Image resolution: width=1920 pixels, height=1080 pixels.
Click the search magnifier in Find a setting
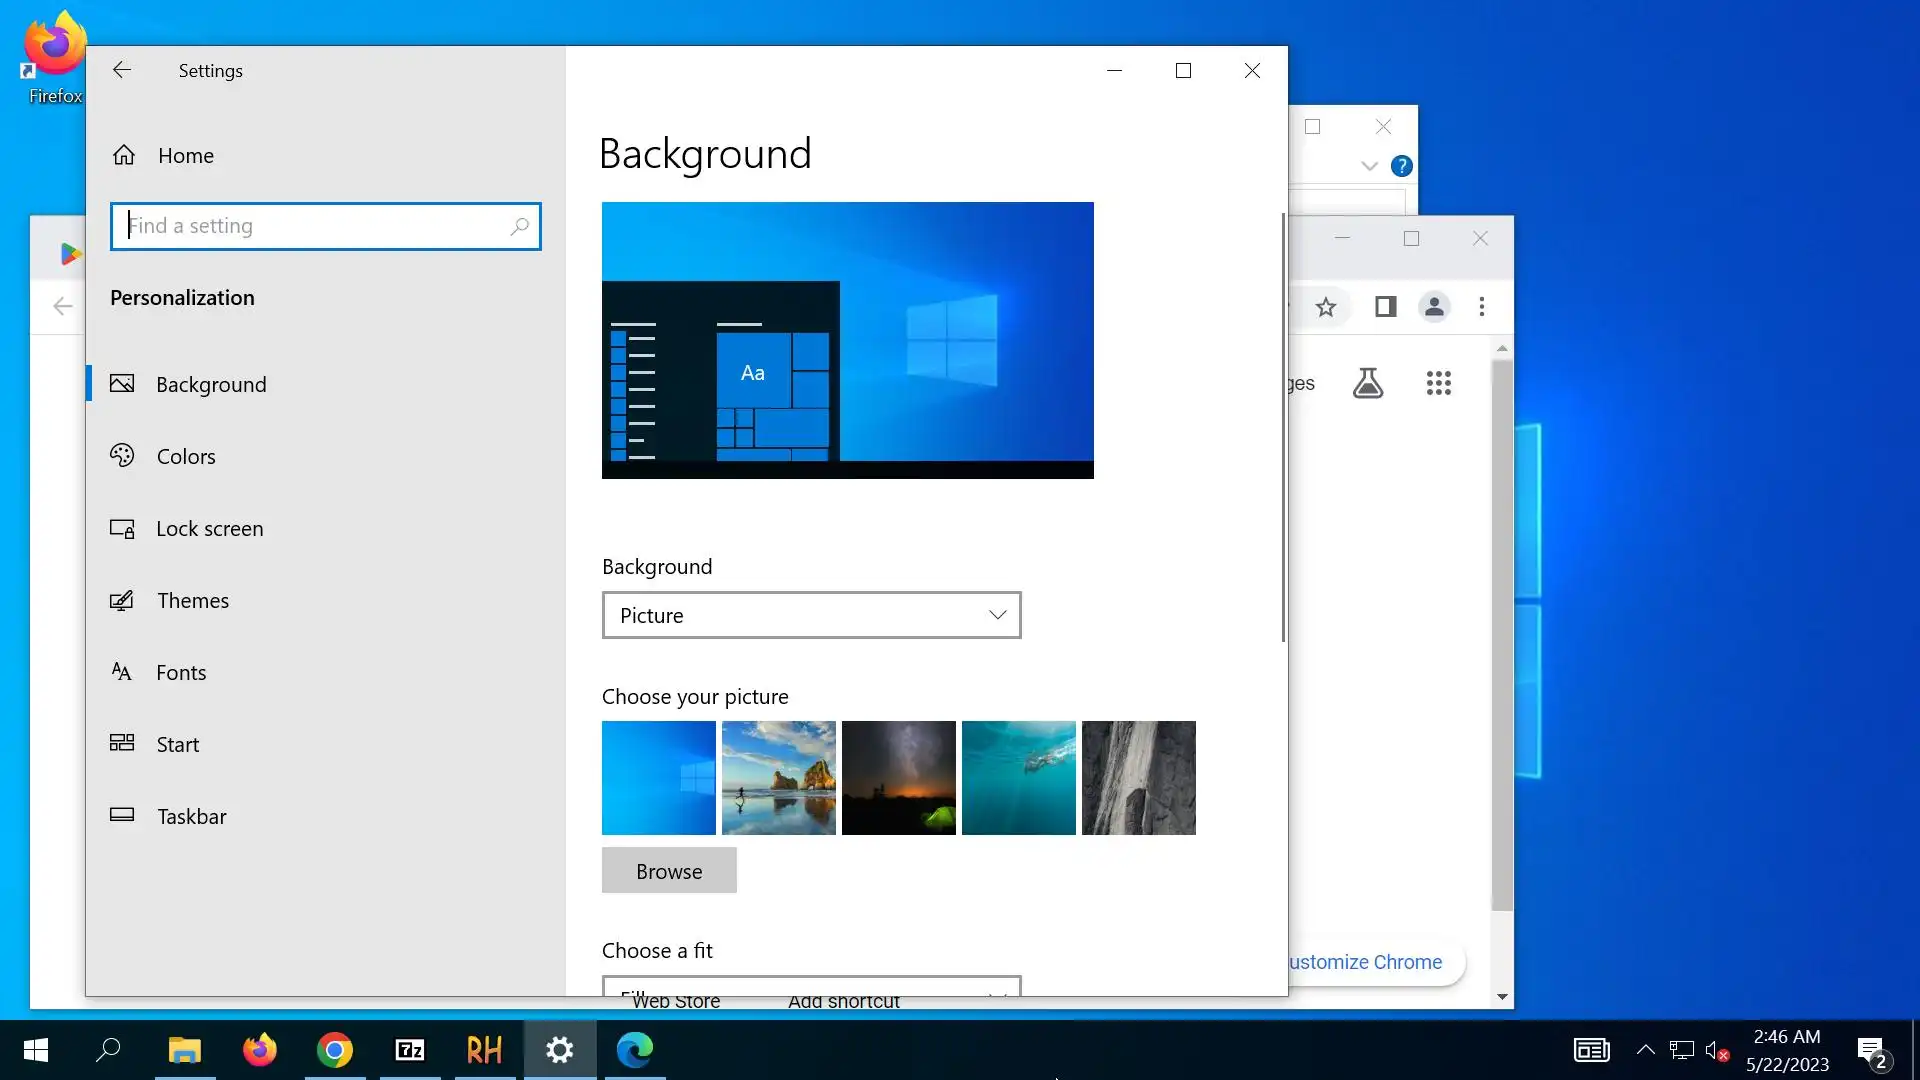519,226
